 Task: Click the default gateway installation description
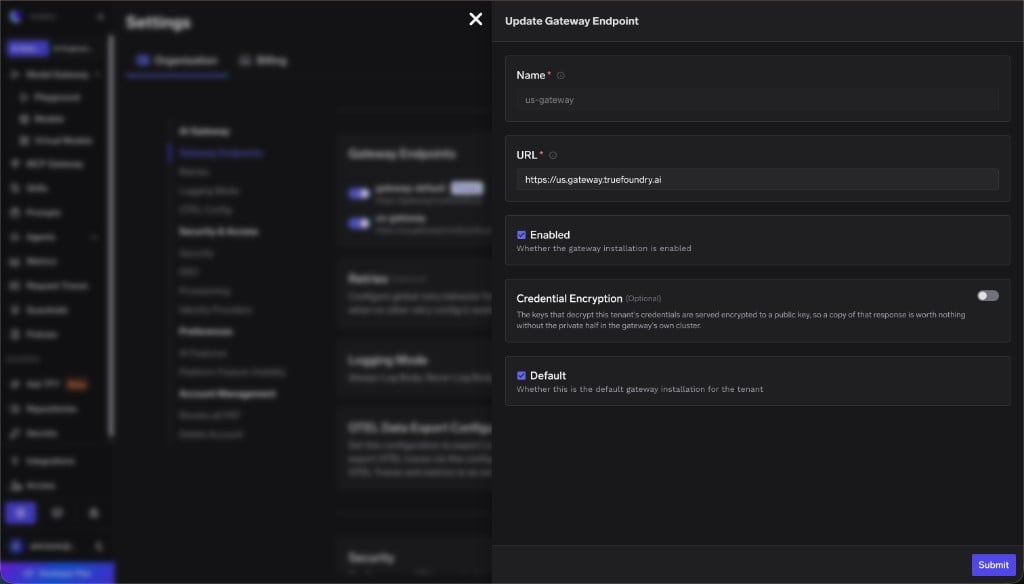point(639,389)
